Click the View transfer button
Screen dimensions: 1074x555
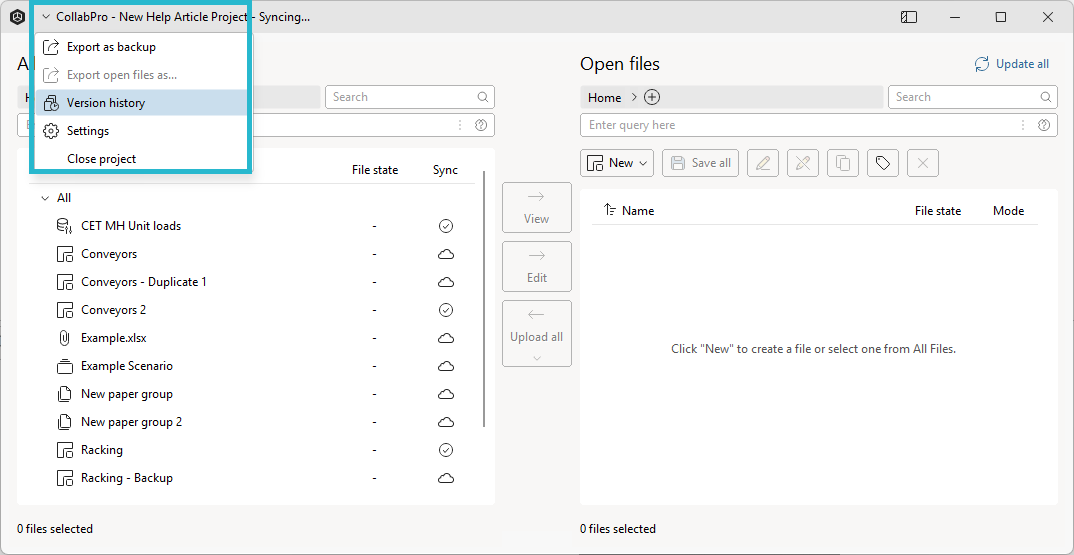[x=536, y=208]
